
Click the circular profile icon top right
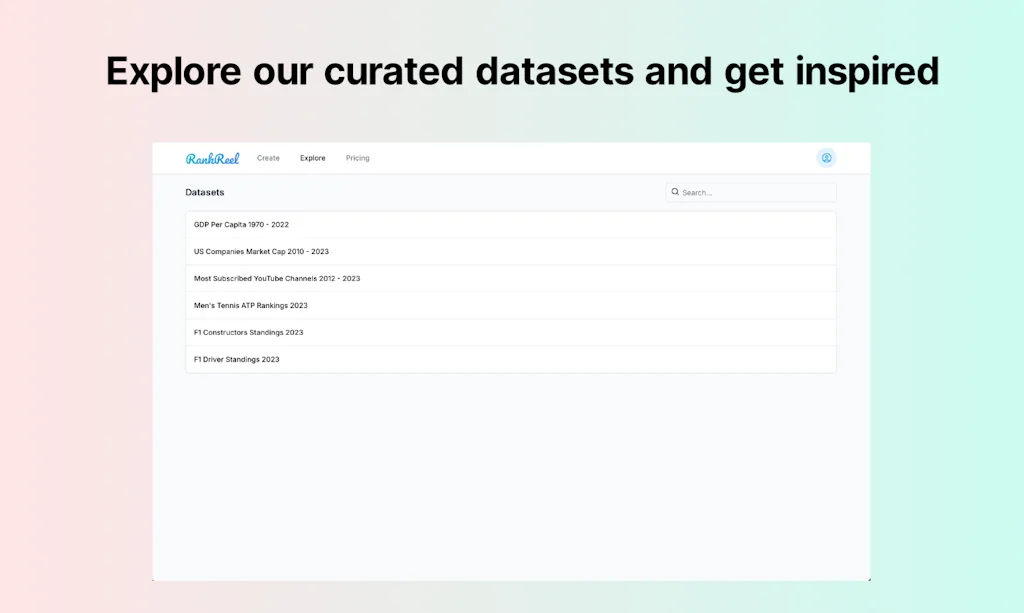pos(826,157)
